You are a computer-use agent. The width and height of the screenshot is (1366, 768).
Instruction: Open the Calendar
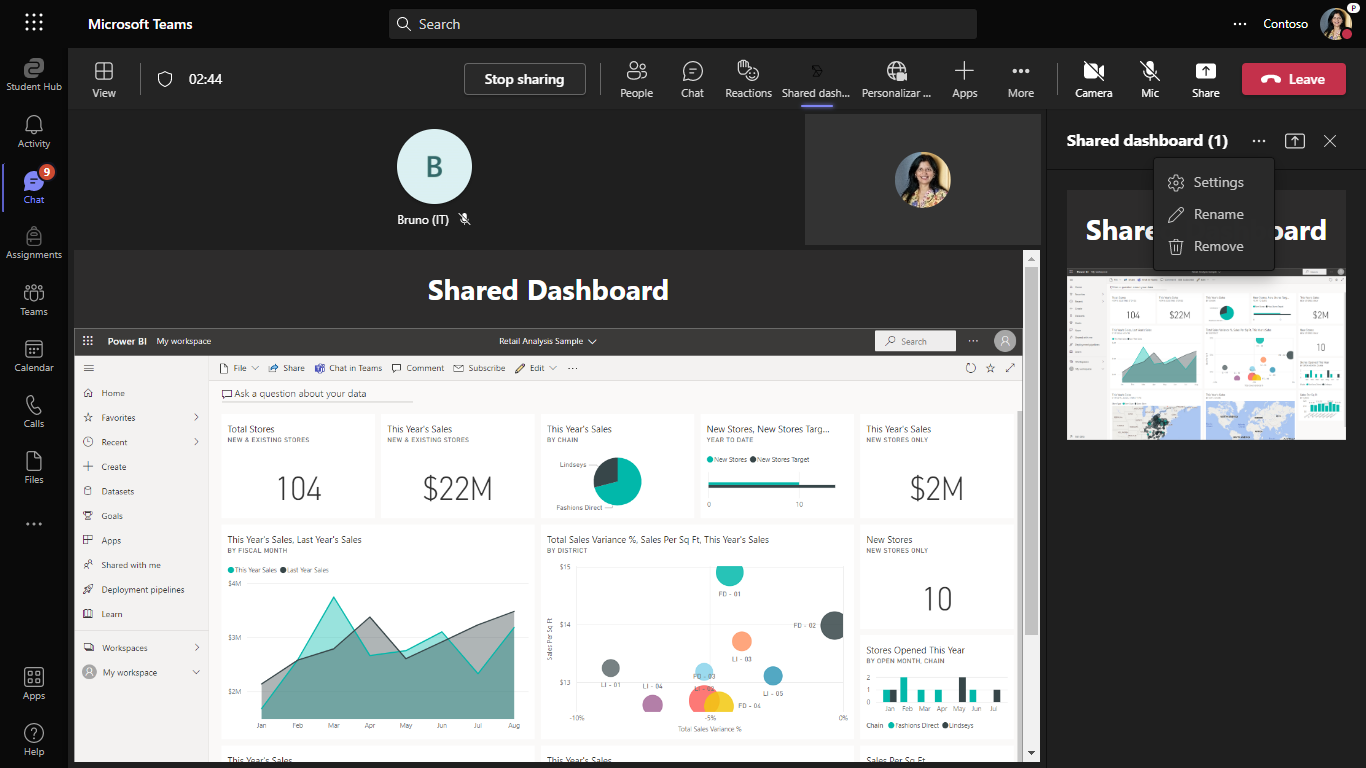pyautogui.click(x=34, y=355)
